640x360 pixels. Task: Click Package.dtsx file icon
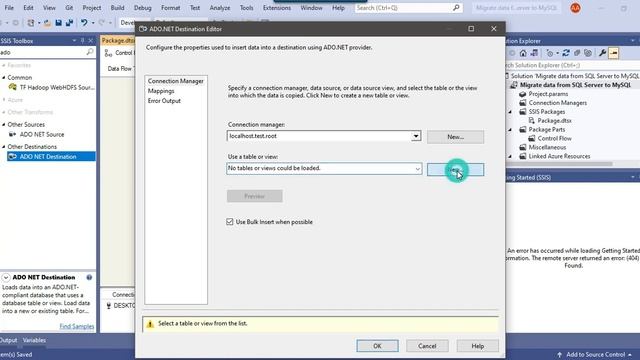531,120
